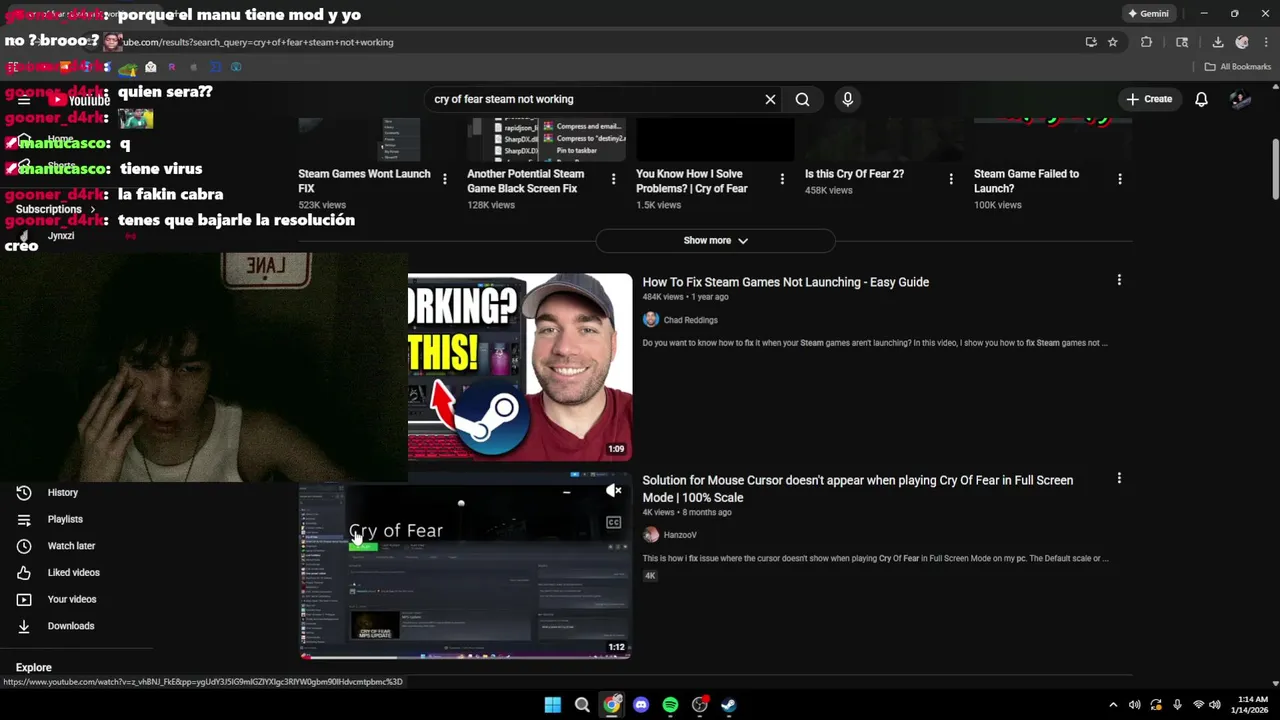Open options for Steam Game Failed to Launch
This screenshot has height=720, width=1280.
click(1120, 179)
